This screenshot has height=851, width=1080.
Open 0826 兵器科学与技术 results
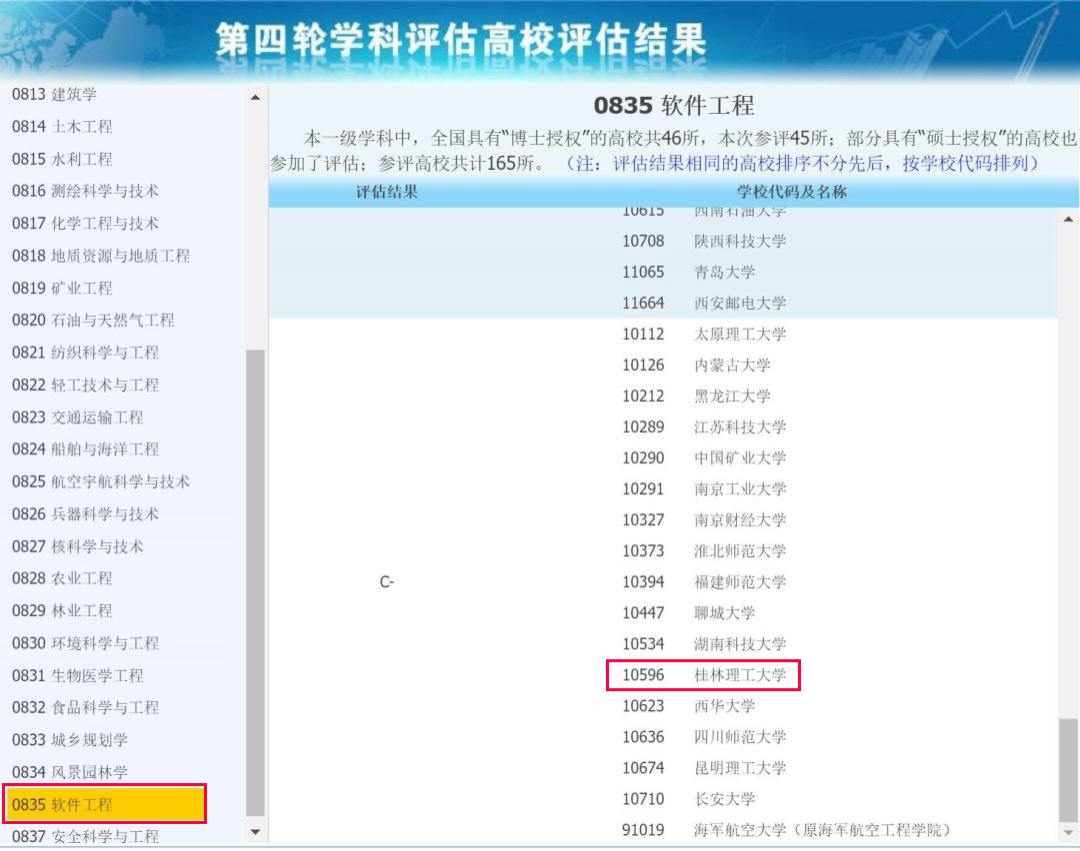(85, 514)
